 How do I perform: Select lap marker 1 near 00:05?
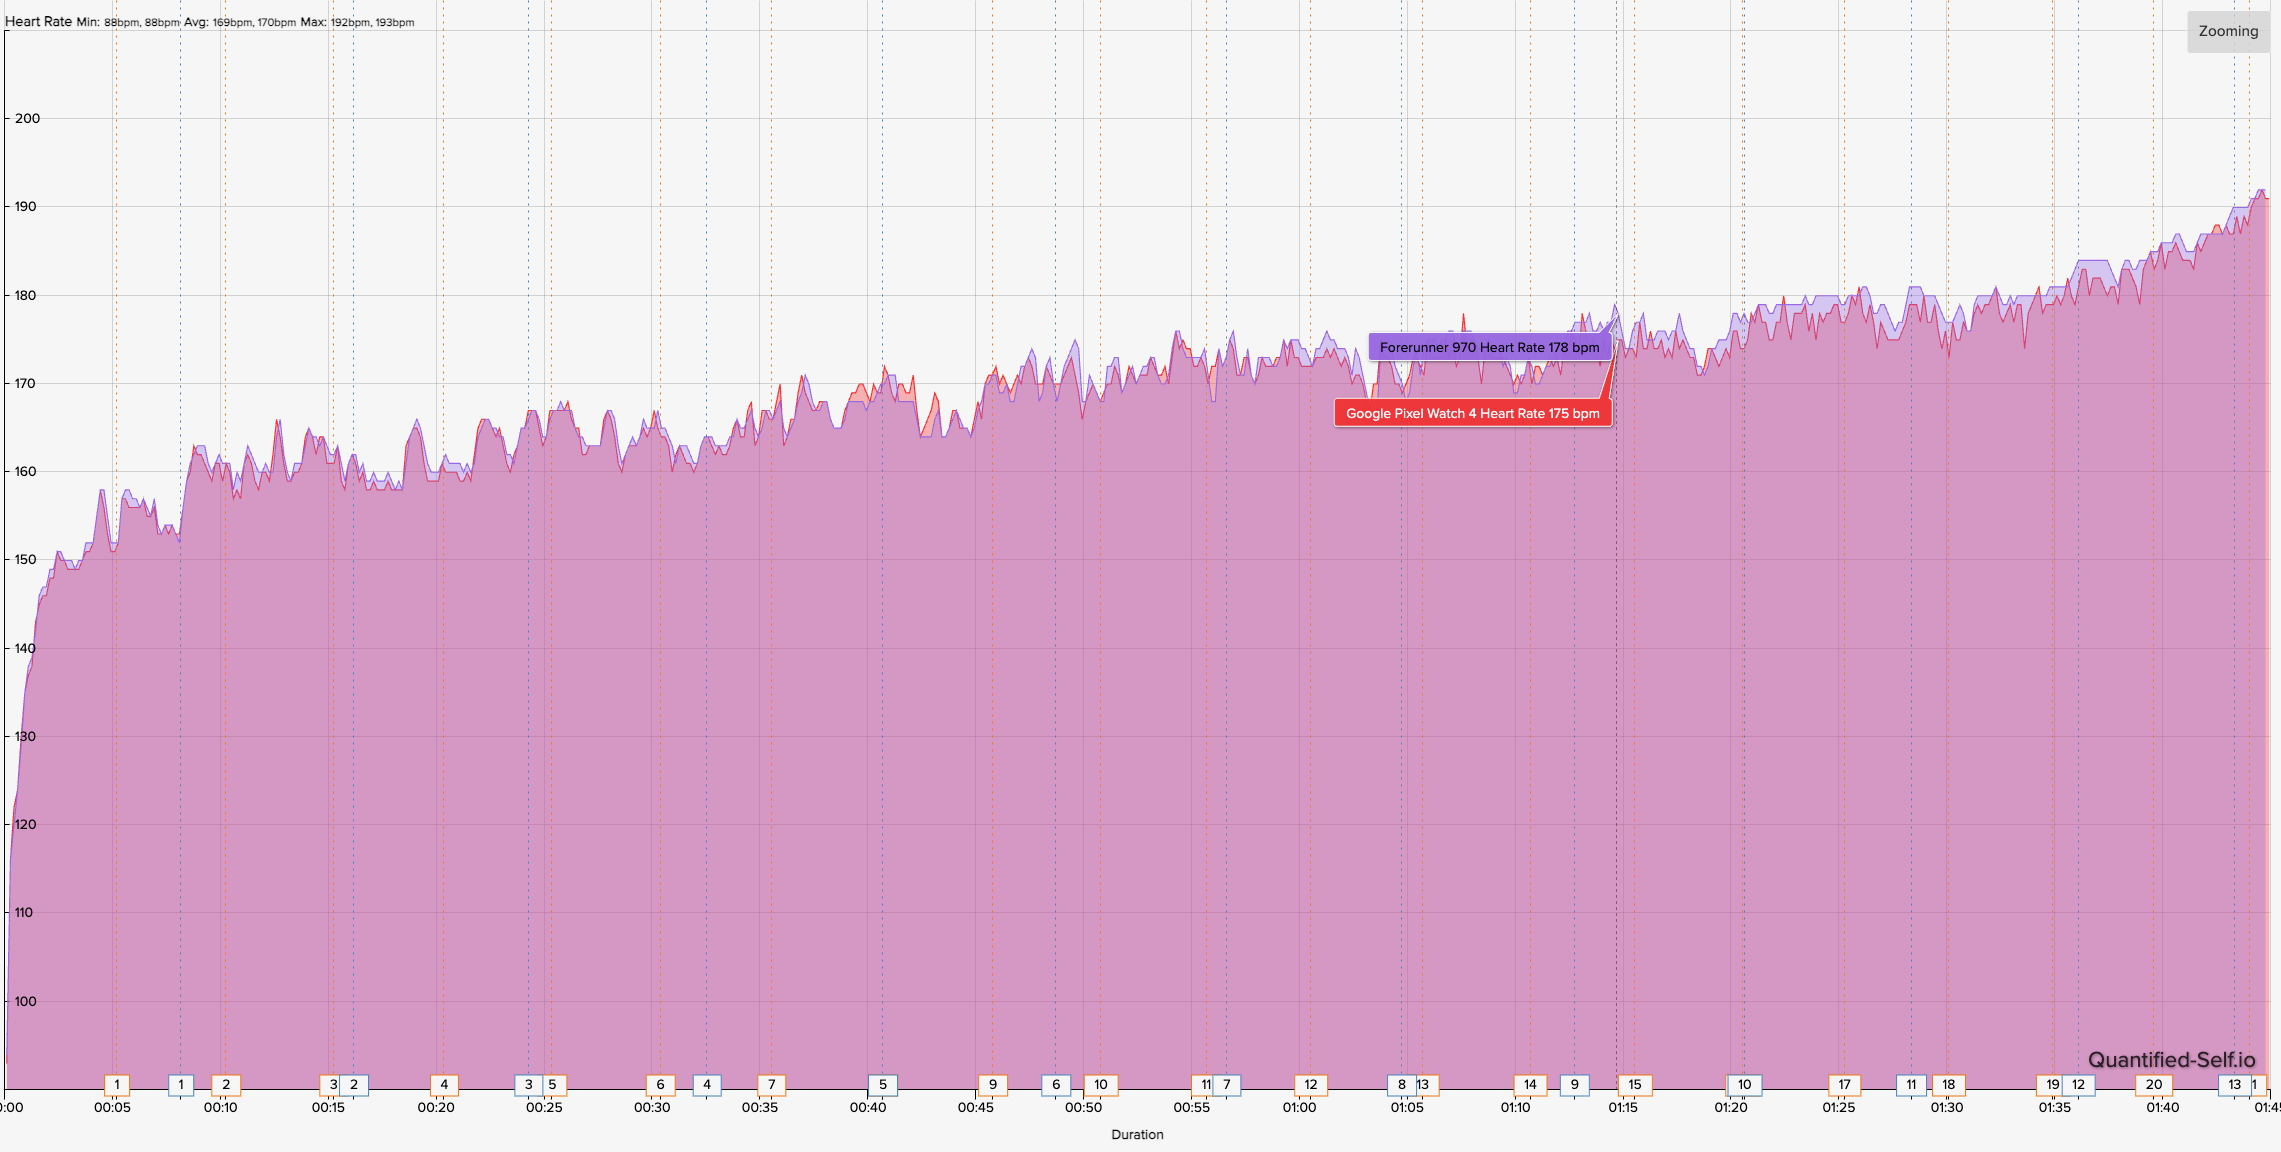(x=115, y=1083)
